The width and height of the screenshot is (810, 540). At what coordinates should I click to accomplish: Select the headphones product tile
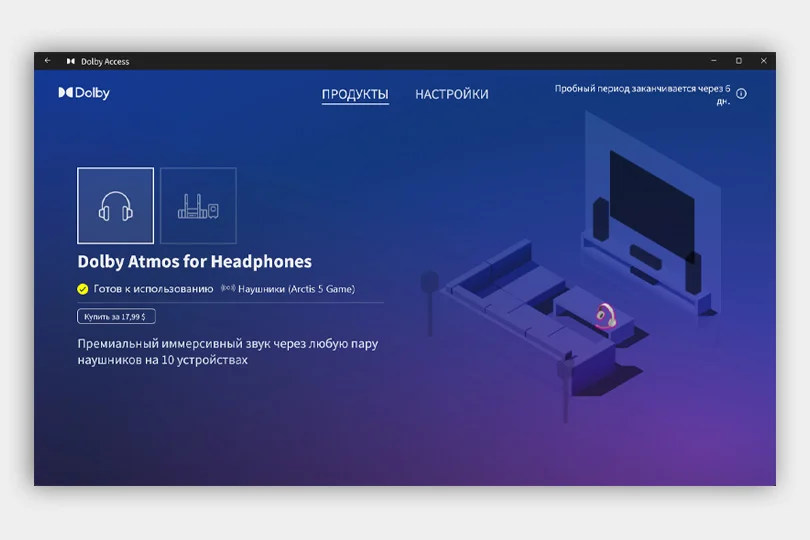coord(115,205)
